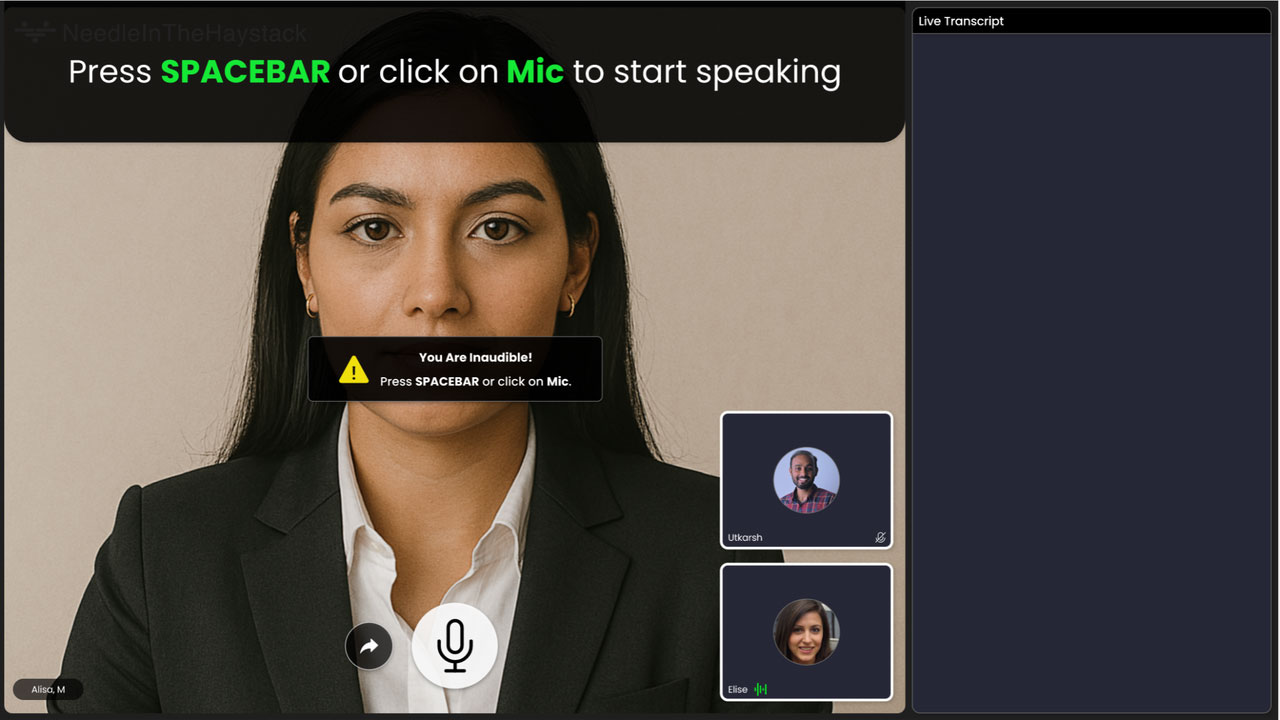Click the green Mic word in the banner

click(x=535, y=72)
